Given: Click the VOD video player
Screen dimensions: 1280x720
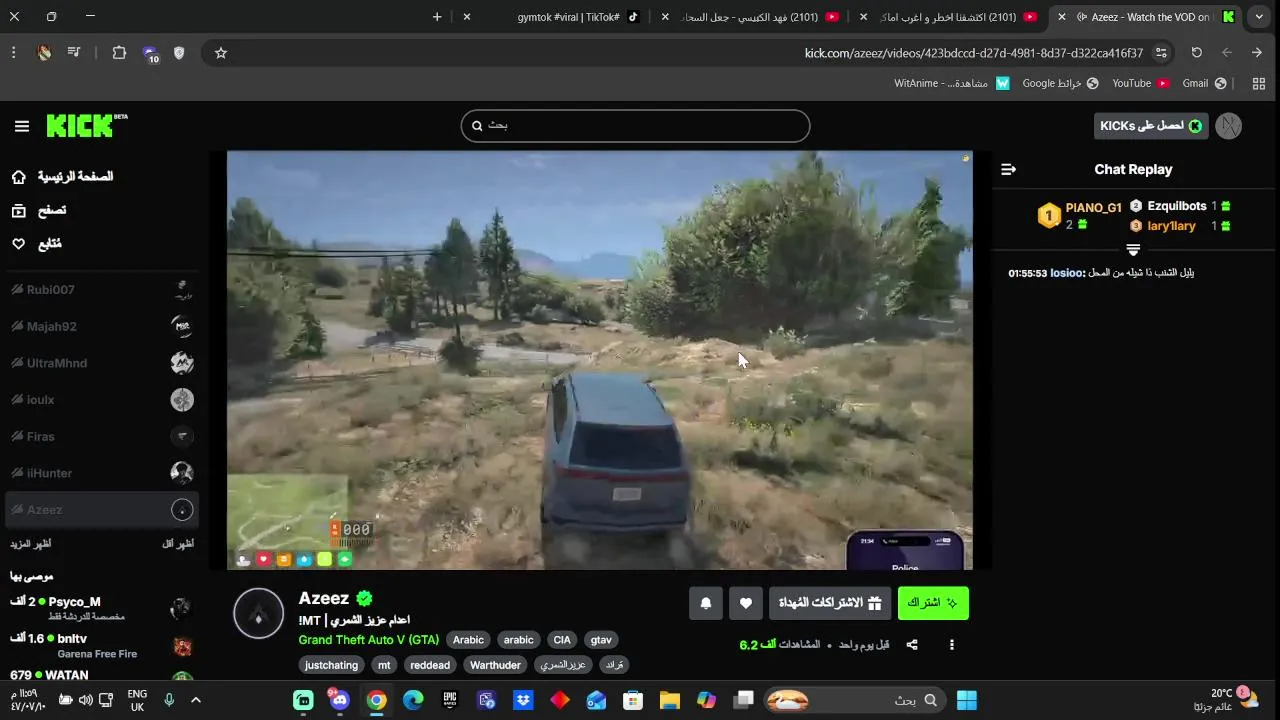Looking at the screenshot, I should (x=599, y=360).
